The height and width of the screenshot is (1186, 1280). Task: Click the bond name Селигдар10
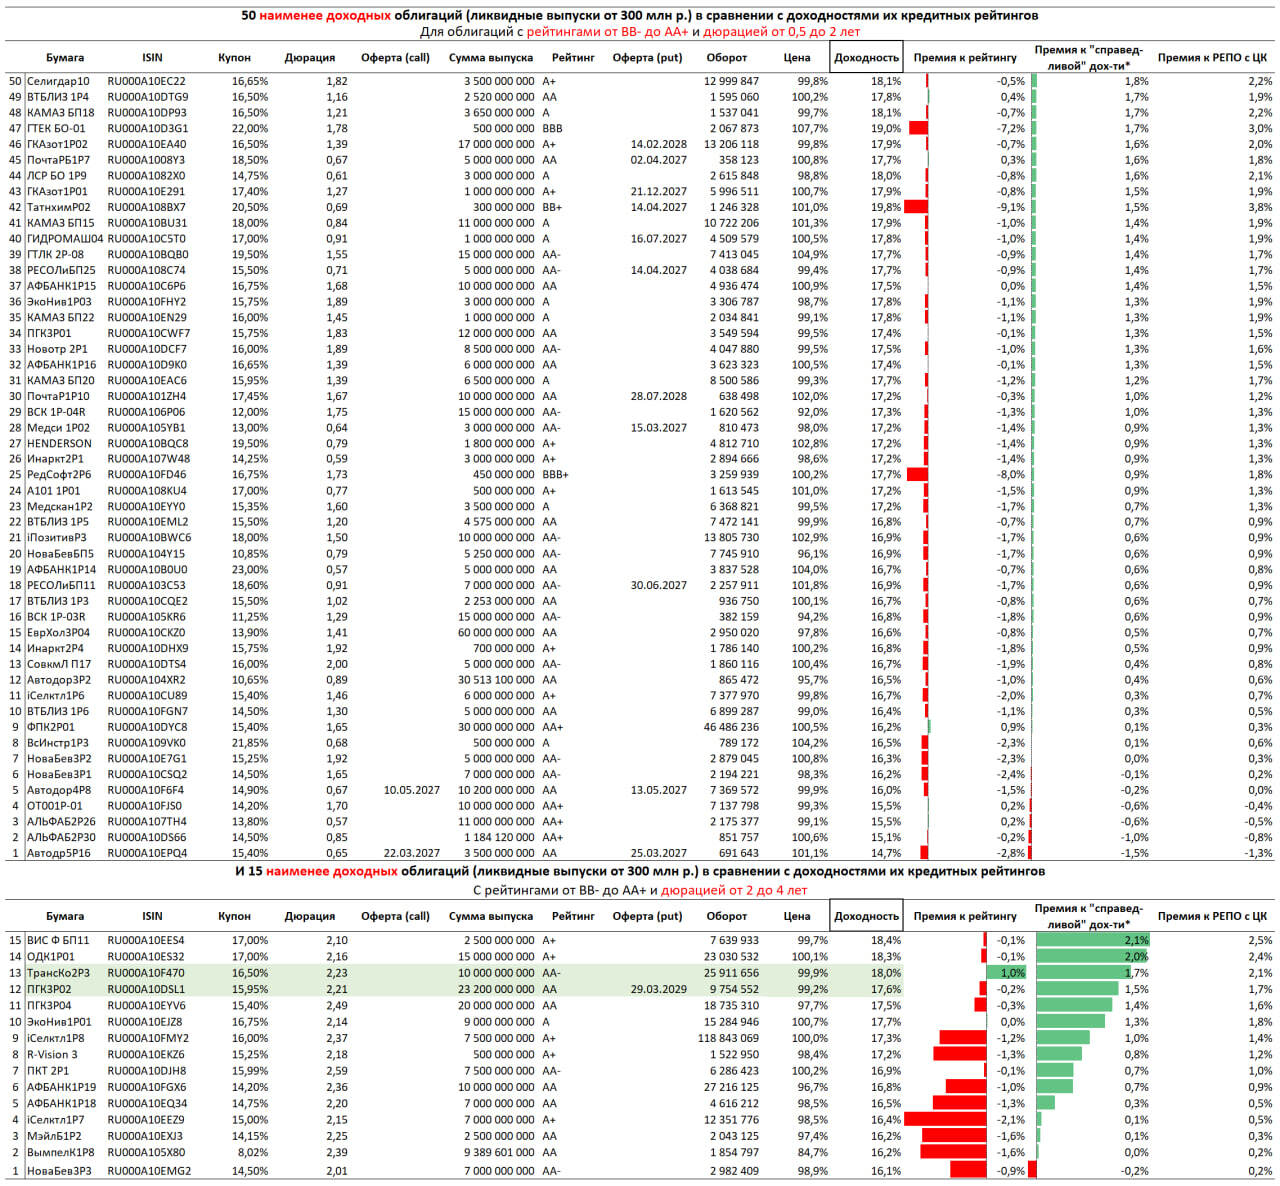[58, 81]
